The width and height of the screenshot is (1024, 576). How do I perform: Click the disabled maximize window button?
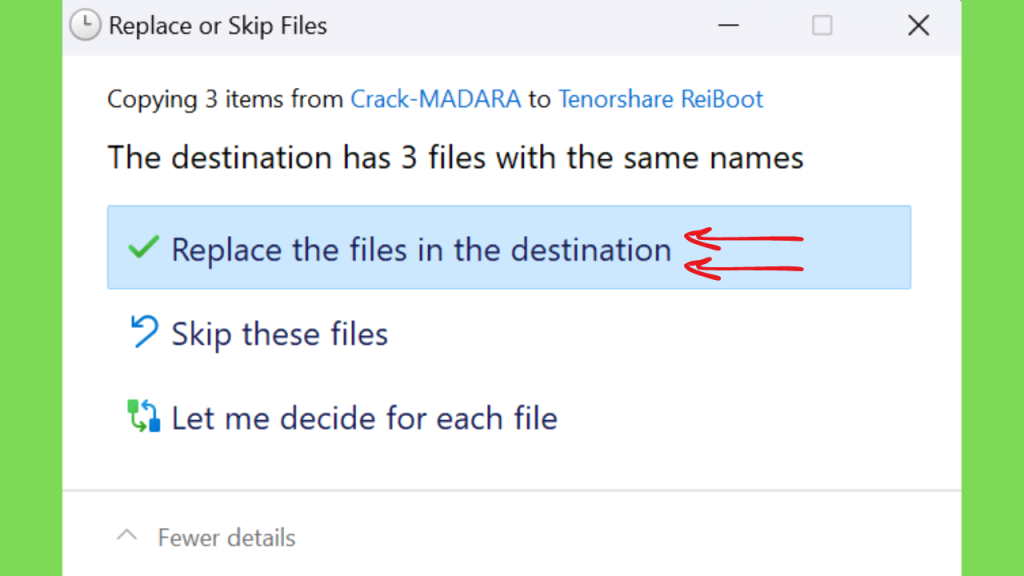822,26
